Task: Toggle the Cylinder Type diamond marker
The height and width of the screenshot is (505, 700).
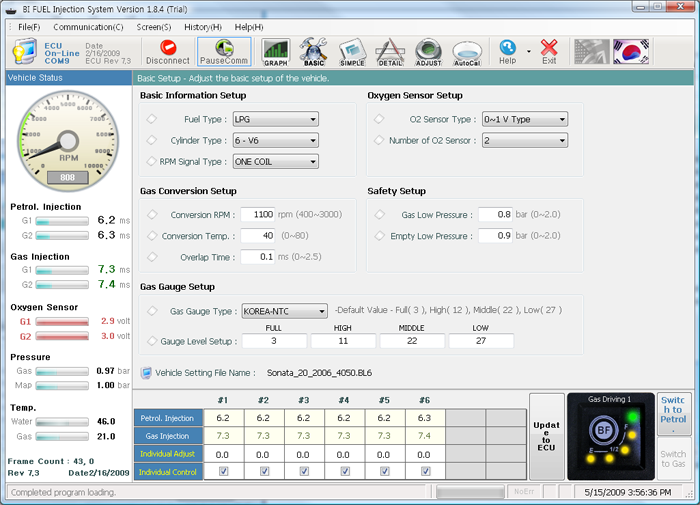Action: pos(152,140)
